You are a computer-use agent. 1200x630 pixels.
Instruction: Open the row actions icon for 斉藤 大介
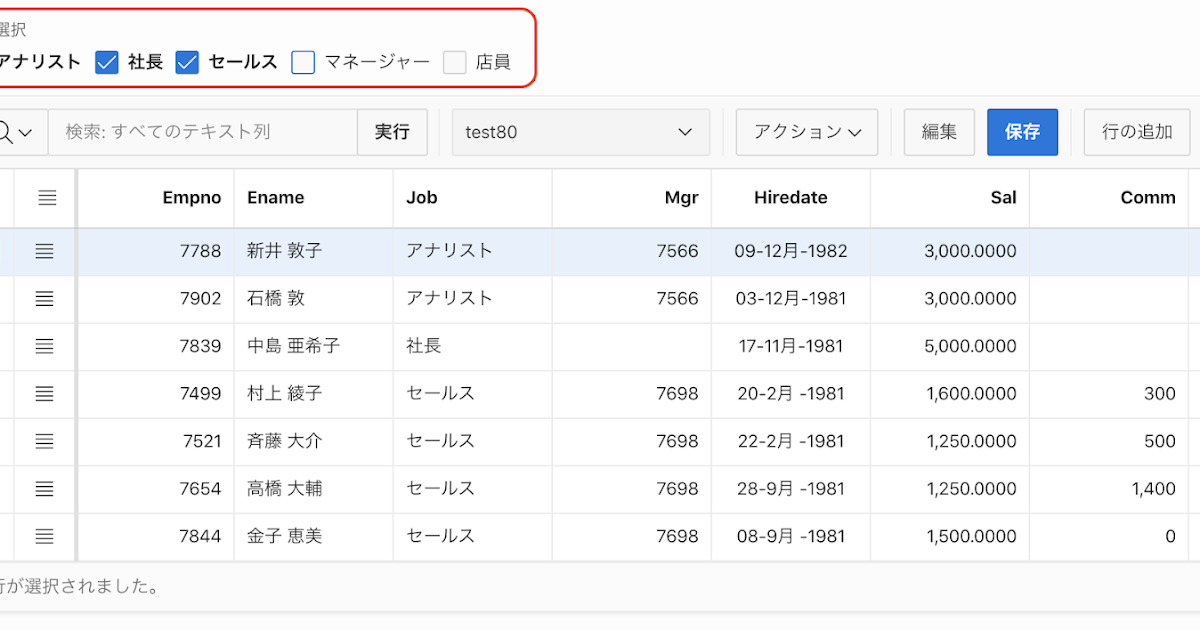pos(45,441)
